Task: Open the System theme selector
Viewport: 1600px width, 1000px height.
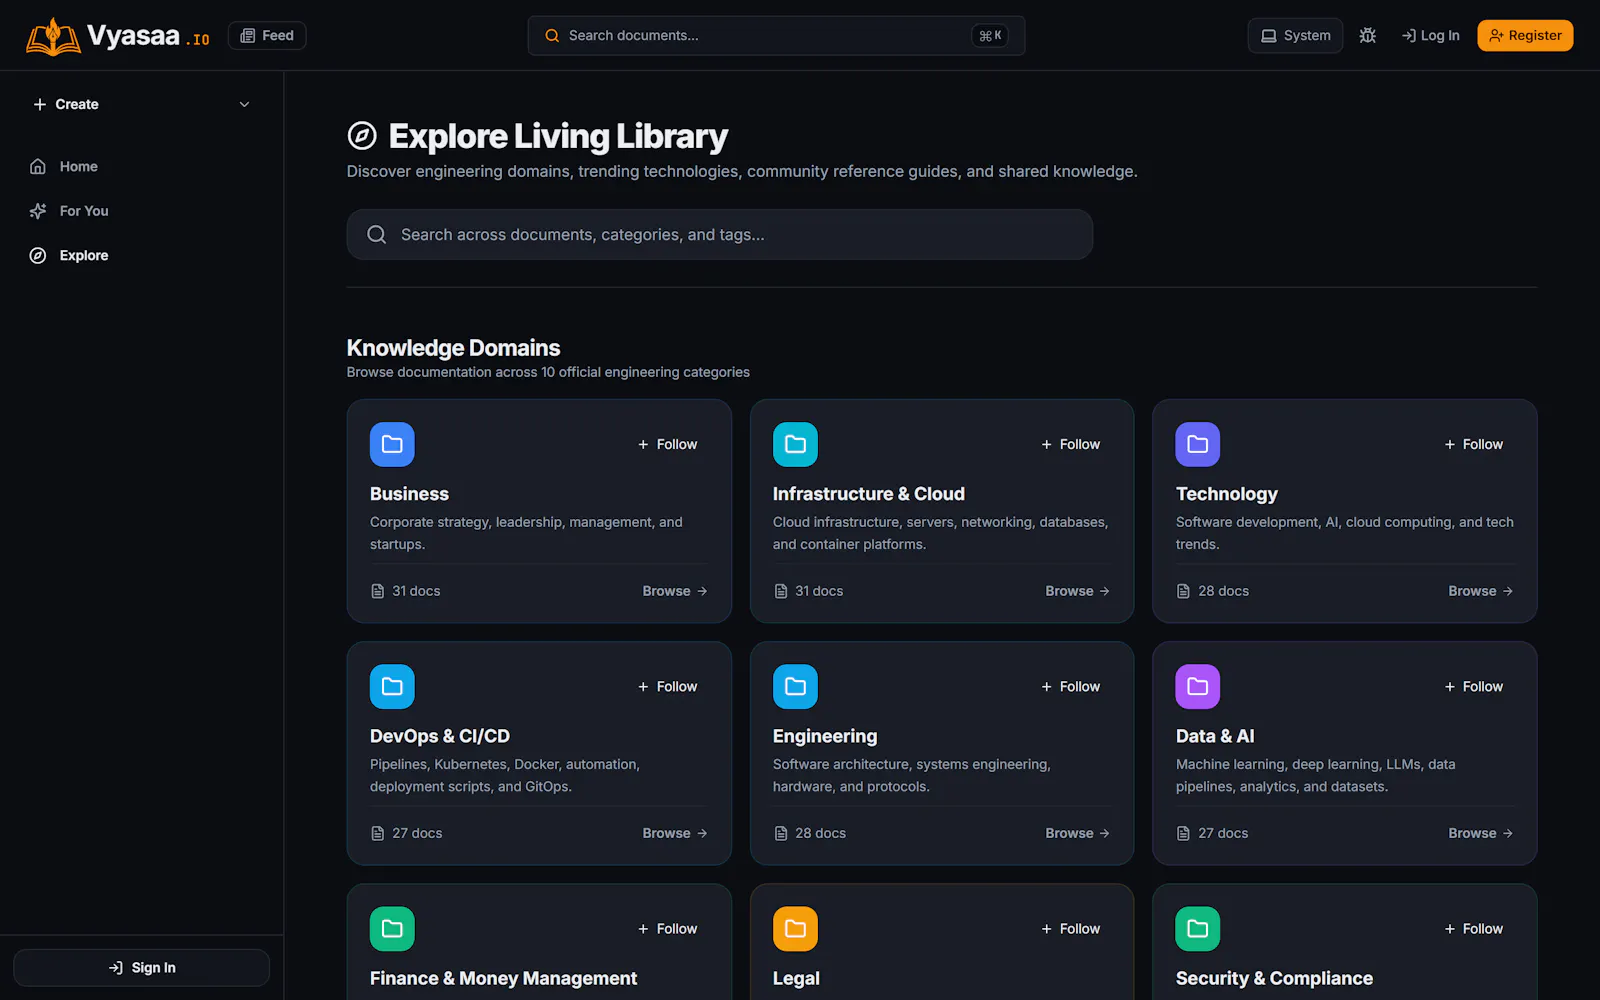Action: [x=1295, y=36]
